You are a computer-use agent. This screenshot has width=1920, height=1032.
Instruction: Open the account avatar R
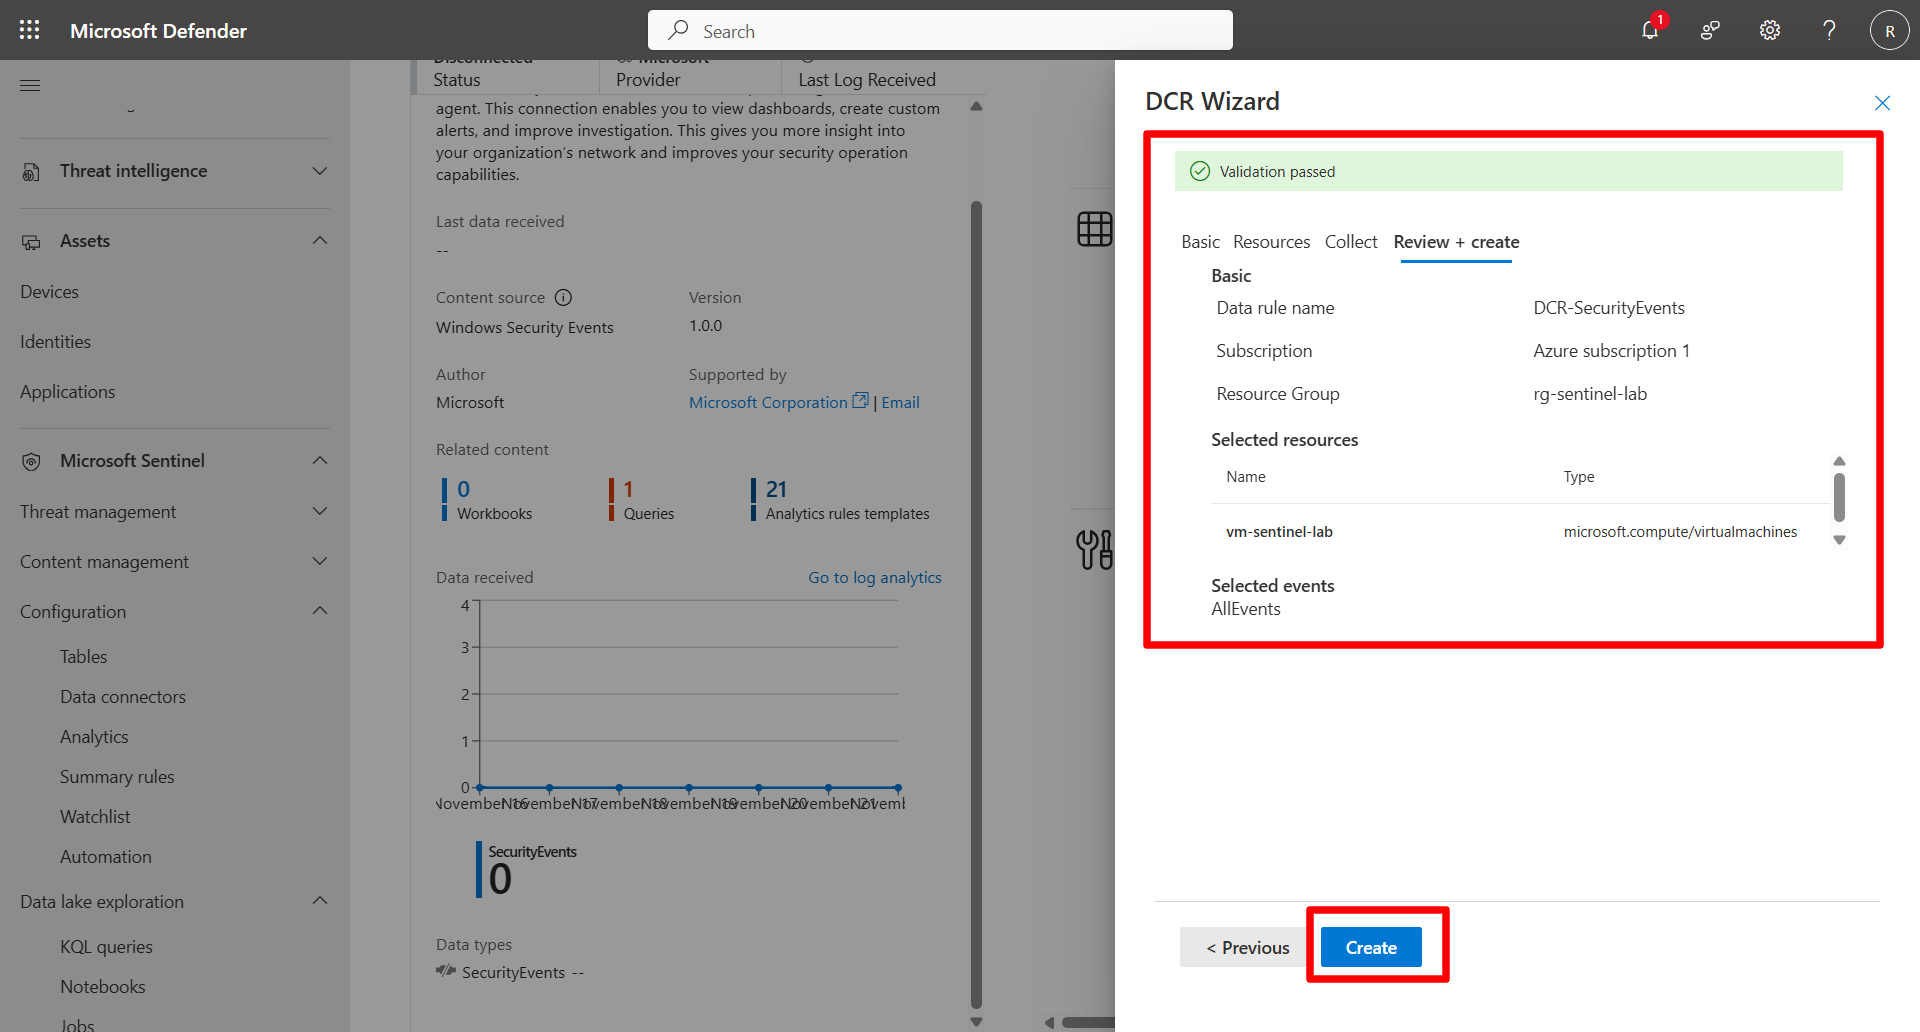(1889, 30)
